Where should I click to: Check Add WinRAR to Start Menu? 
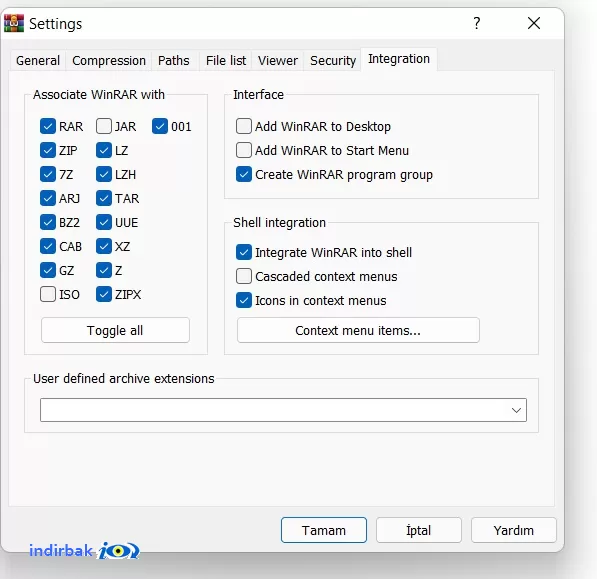(x=244, y=150)
